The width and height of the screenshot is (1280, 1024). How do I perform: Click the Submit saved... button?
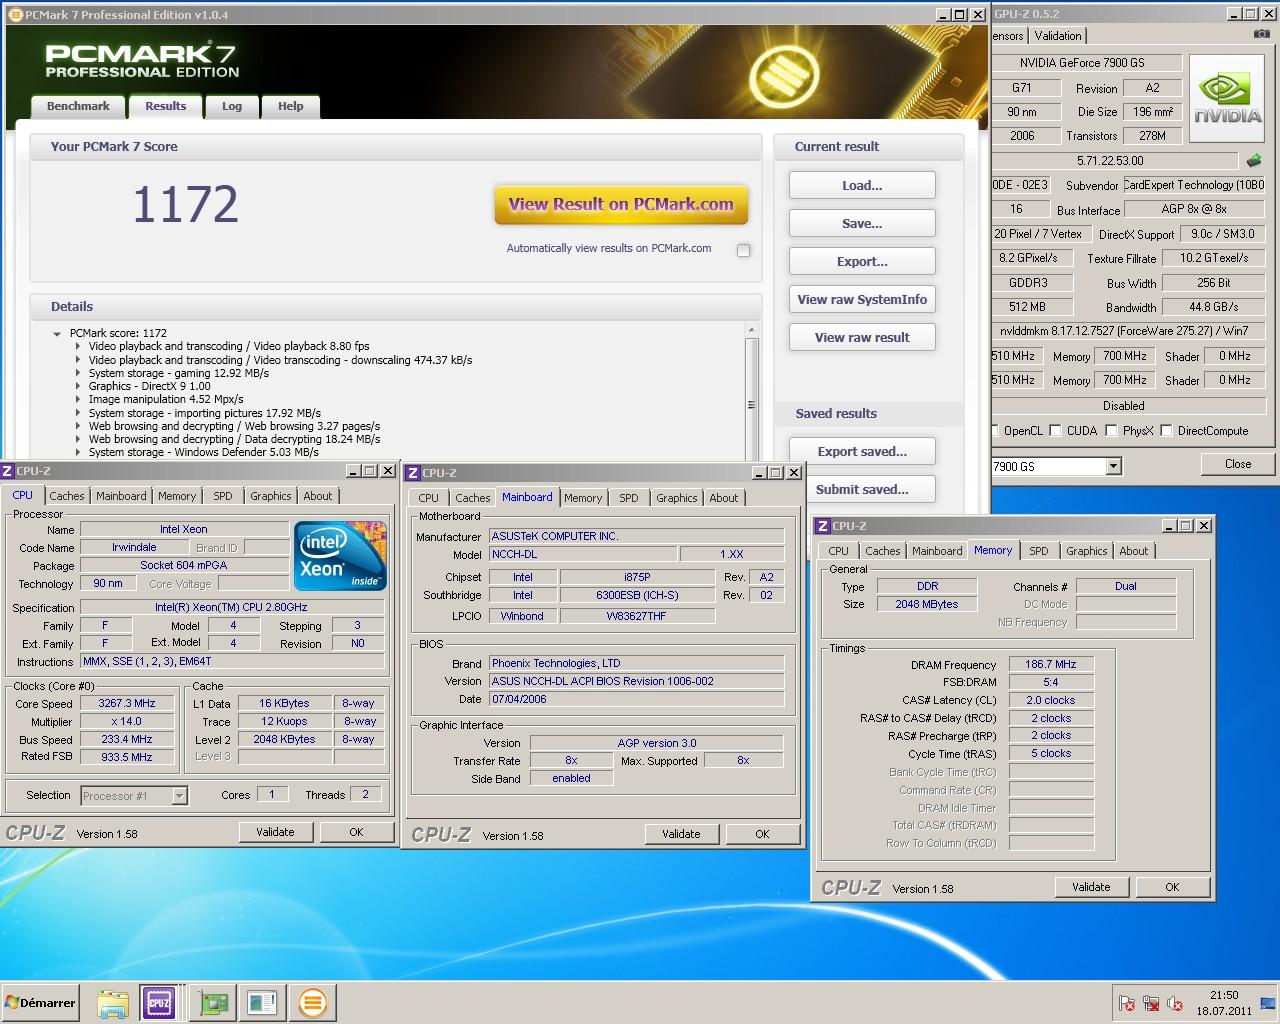(862, 490)
